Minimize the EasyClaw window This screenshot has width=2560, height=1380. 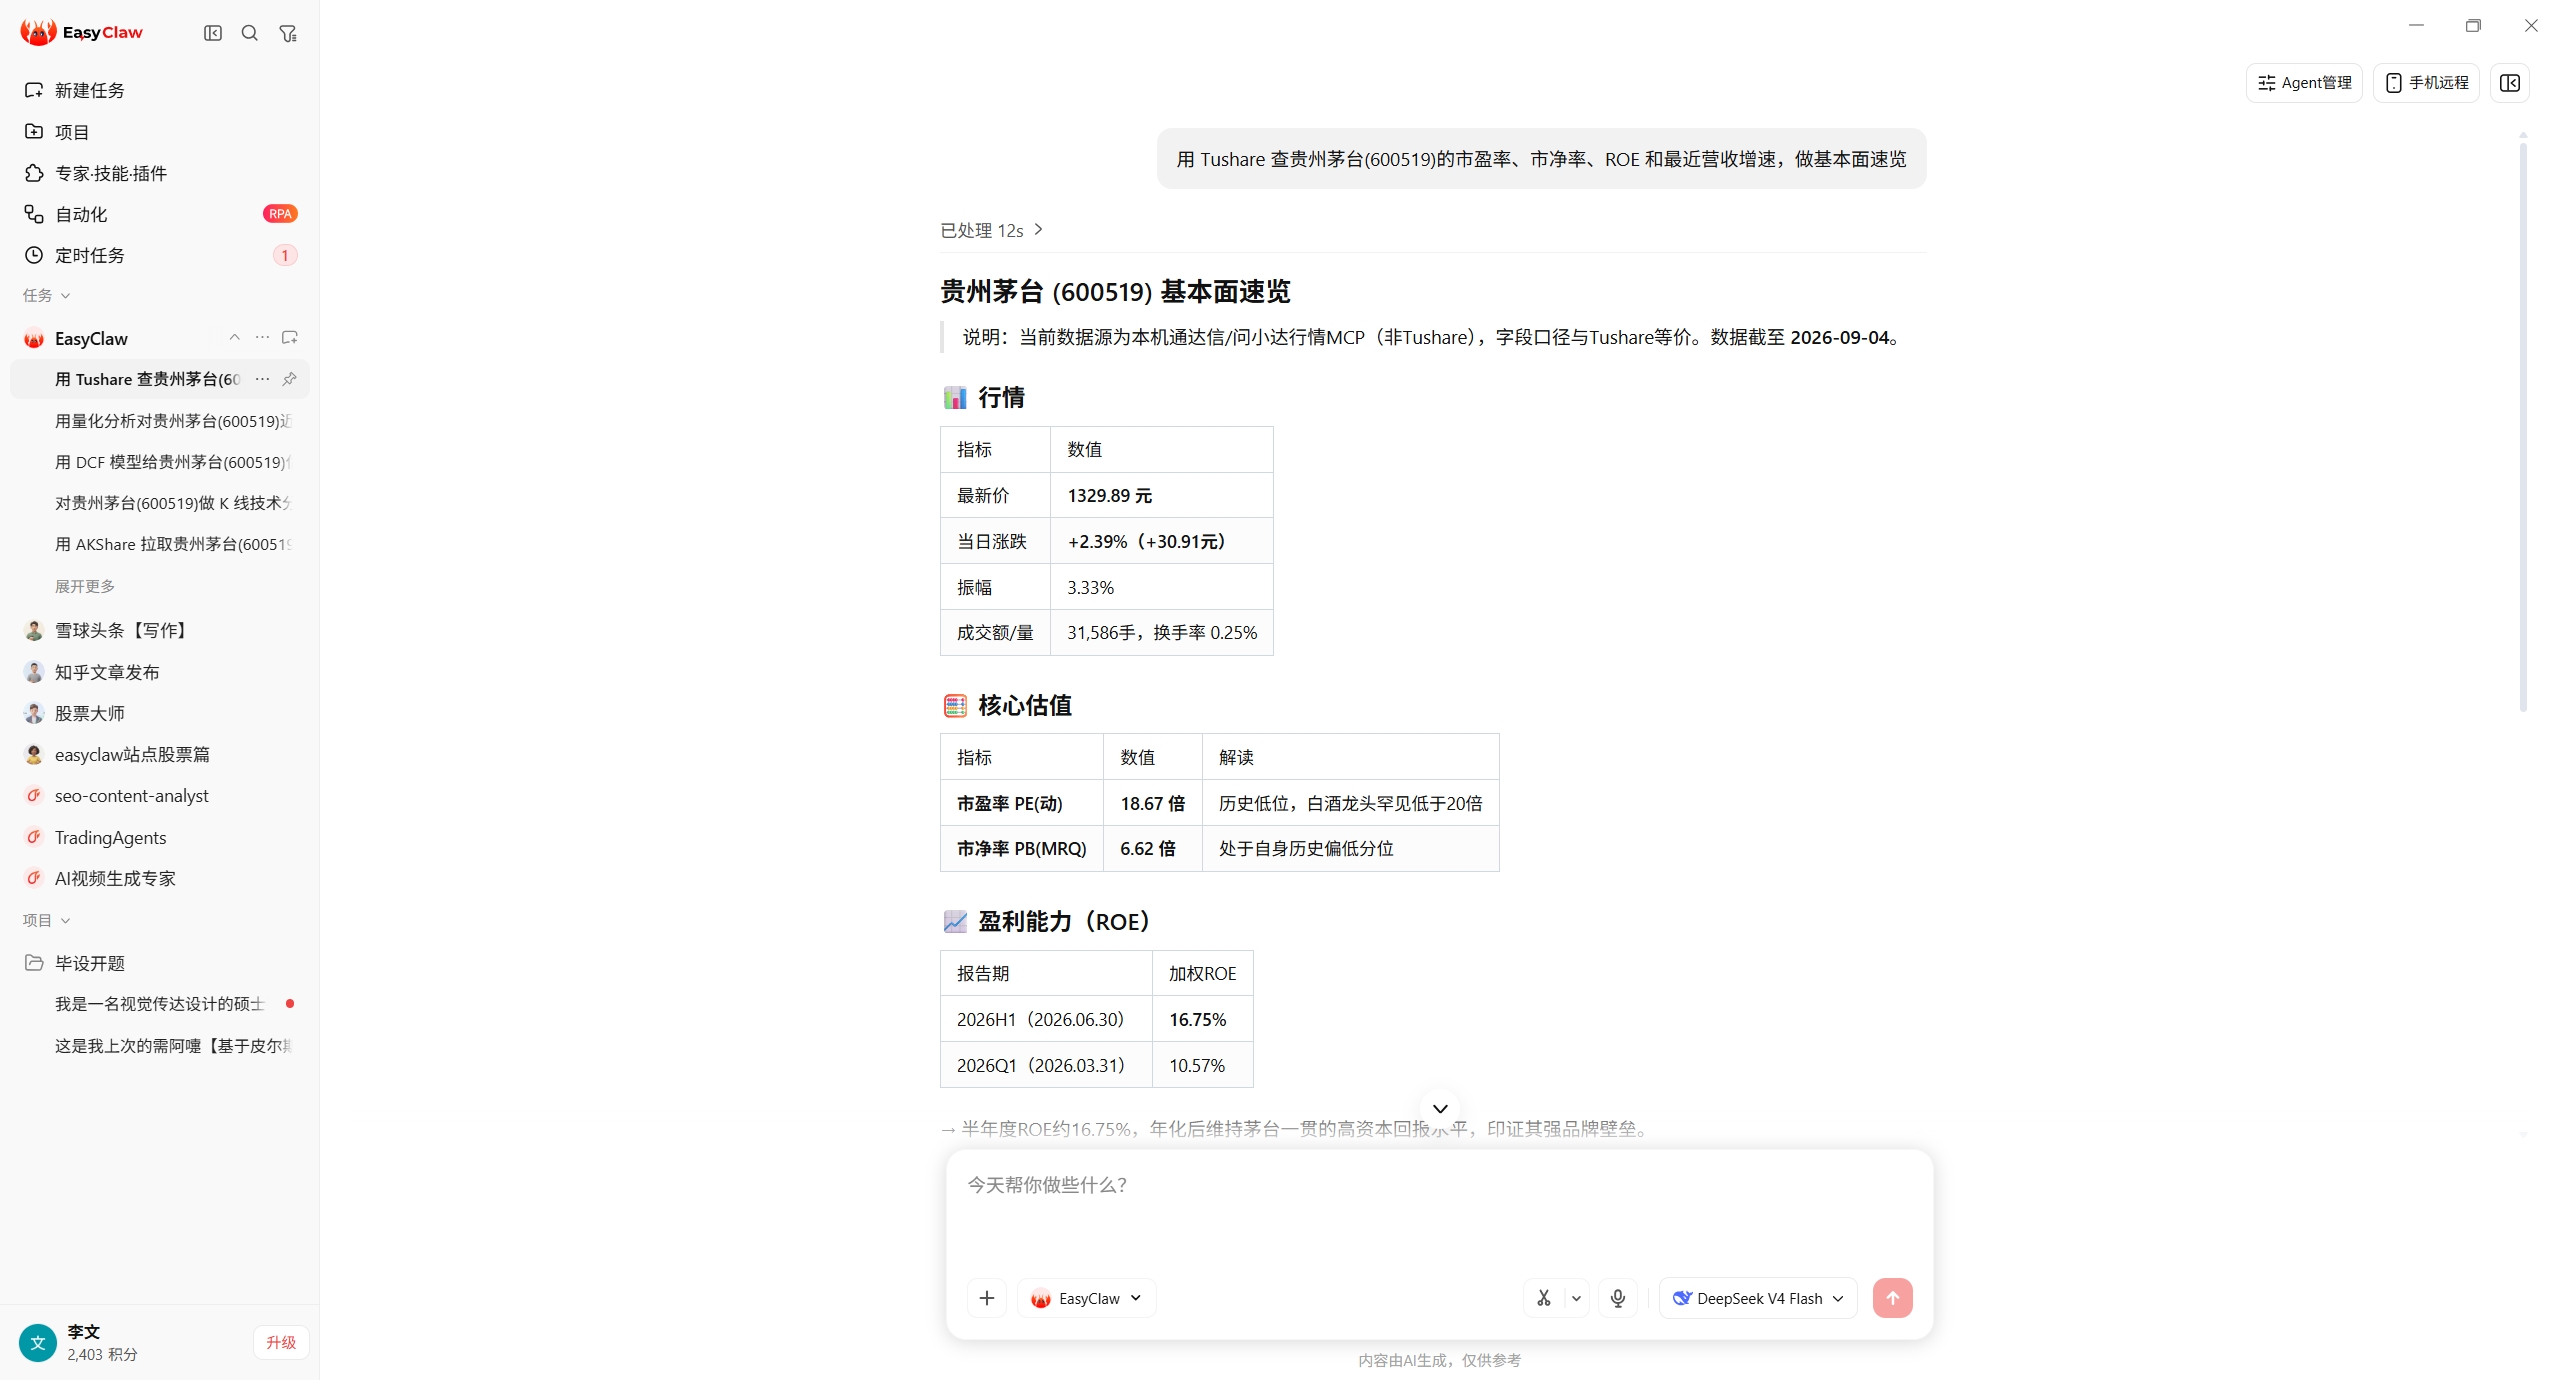[x=2416, y=25]
